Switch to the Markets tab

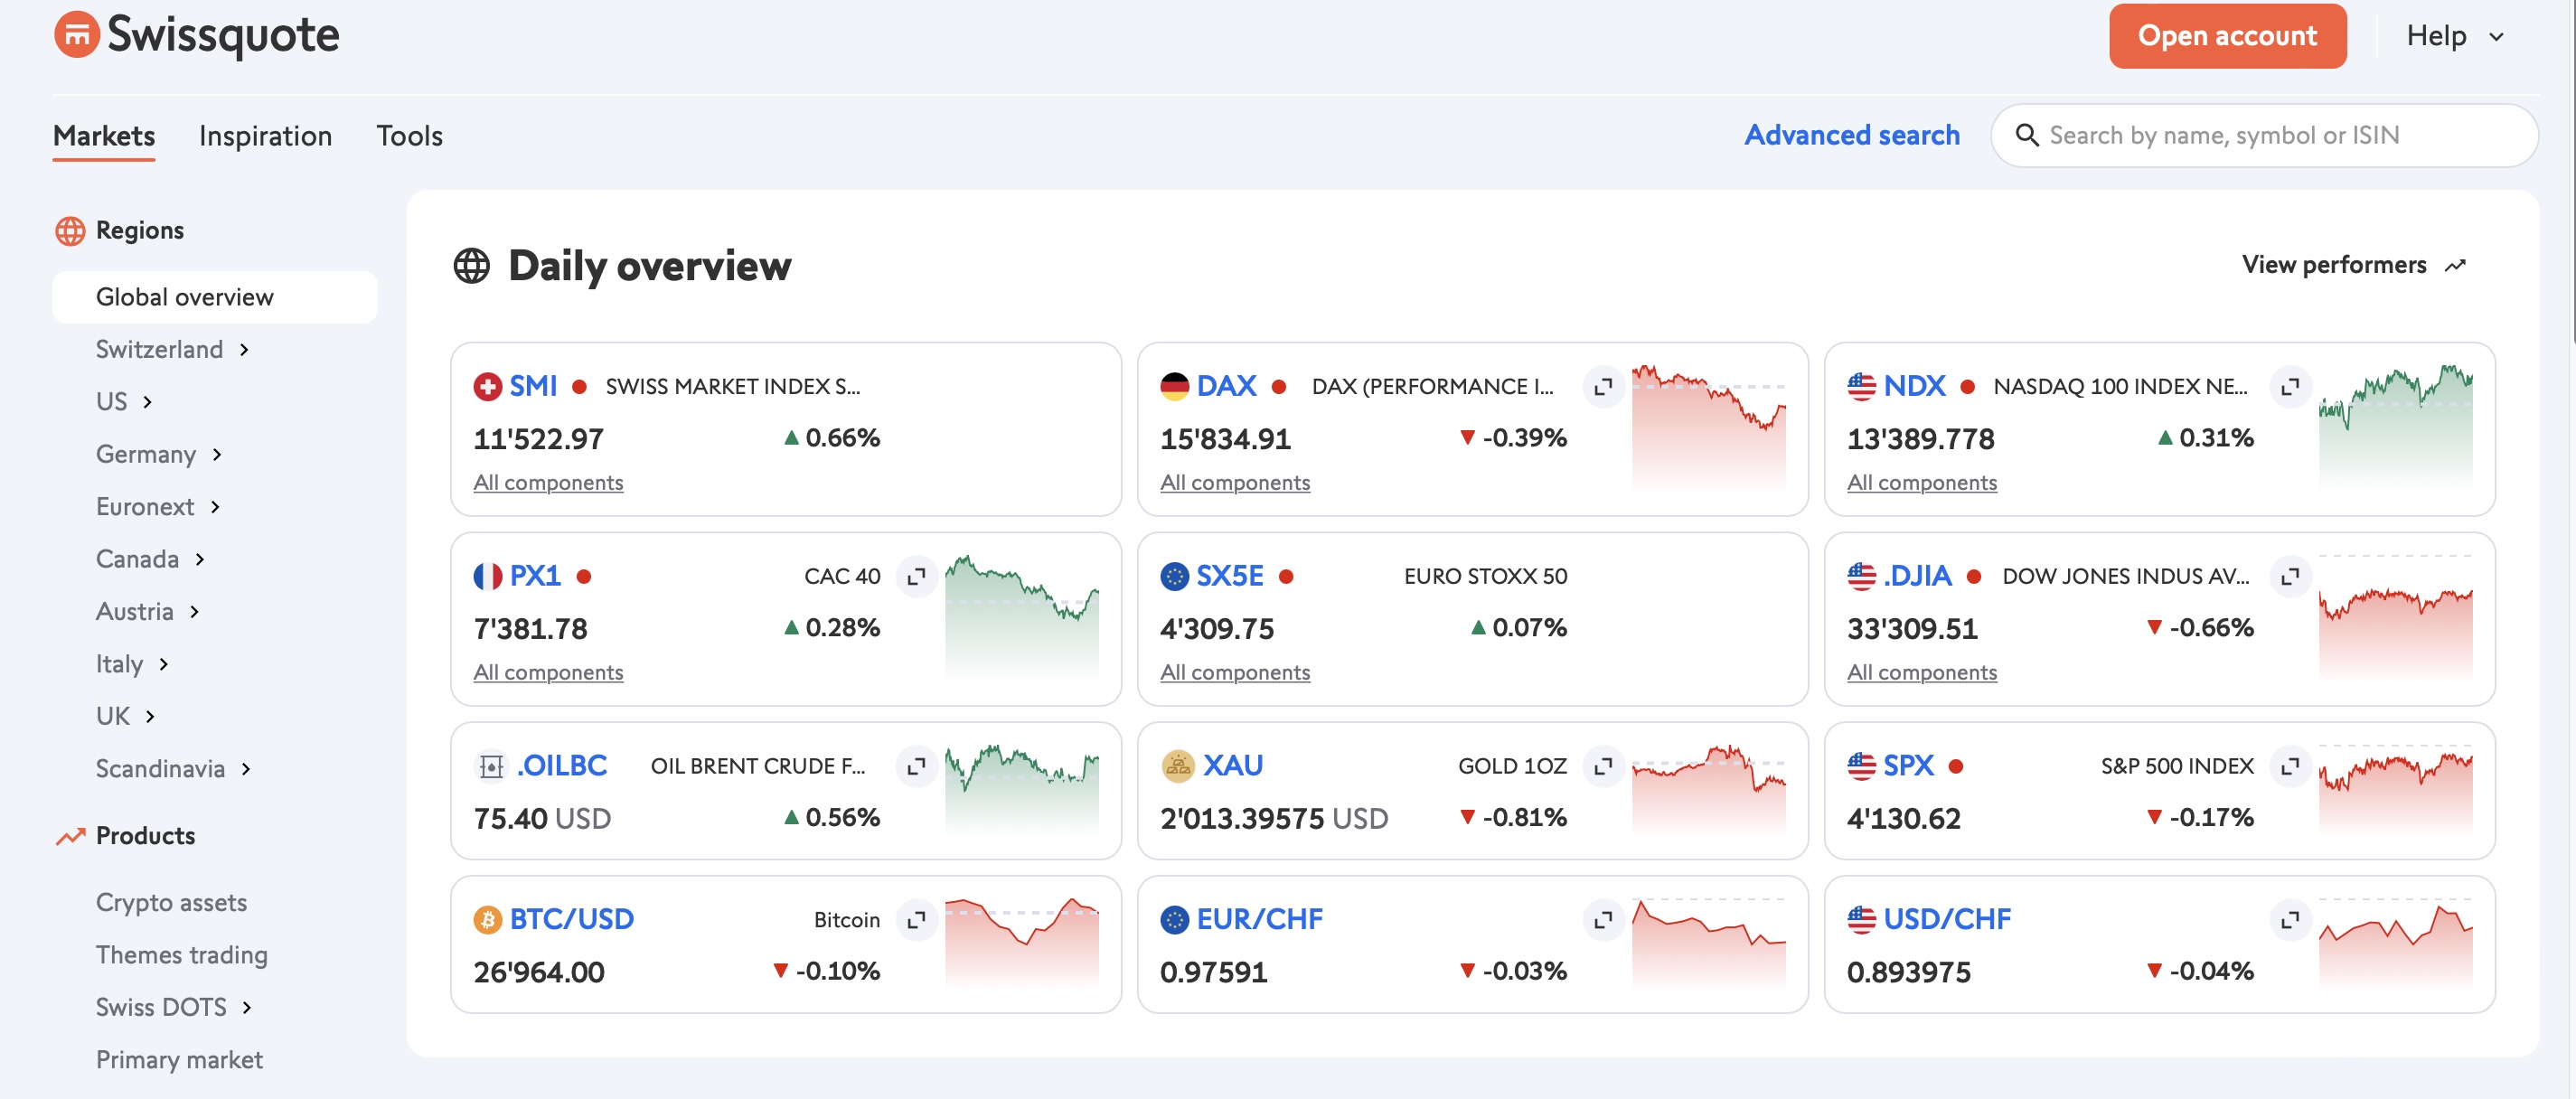pyautogui.click(x=104, y=137)
